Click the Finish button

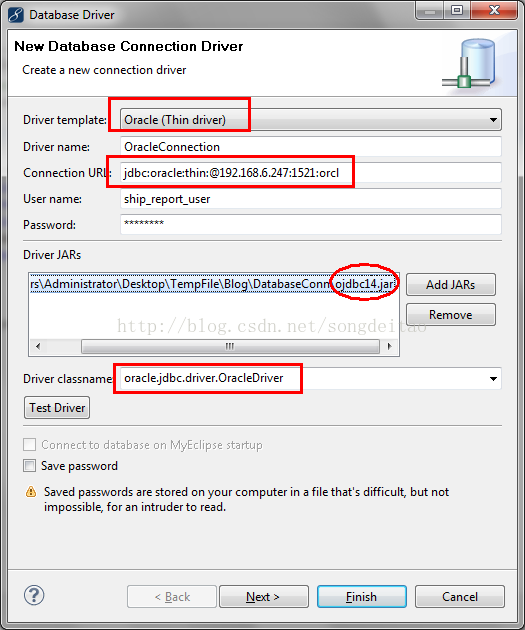(362, 597)
